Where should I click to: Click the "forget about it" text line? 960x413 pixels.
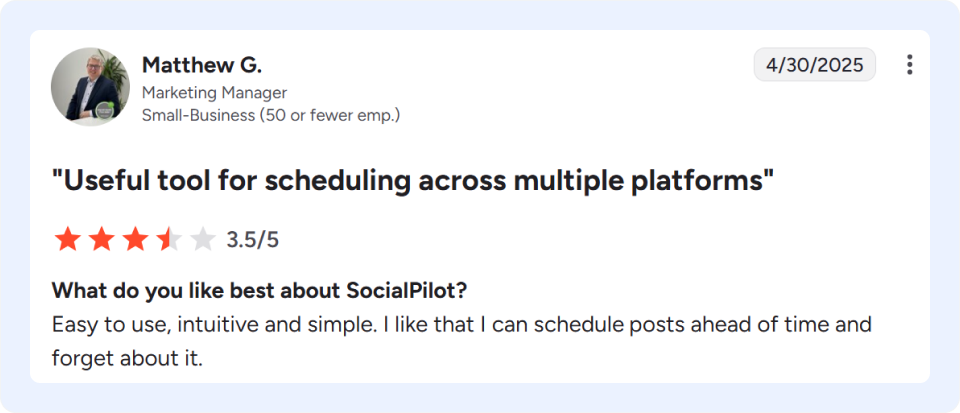pyautogui.click(x=127, y=359)
